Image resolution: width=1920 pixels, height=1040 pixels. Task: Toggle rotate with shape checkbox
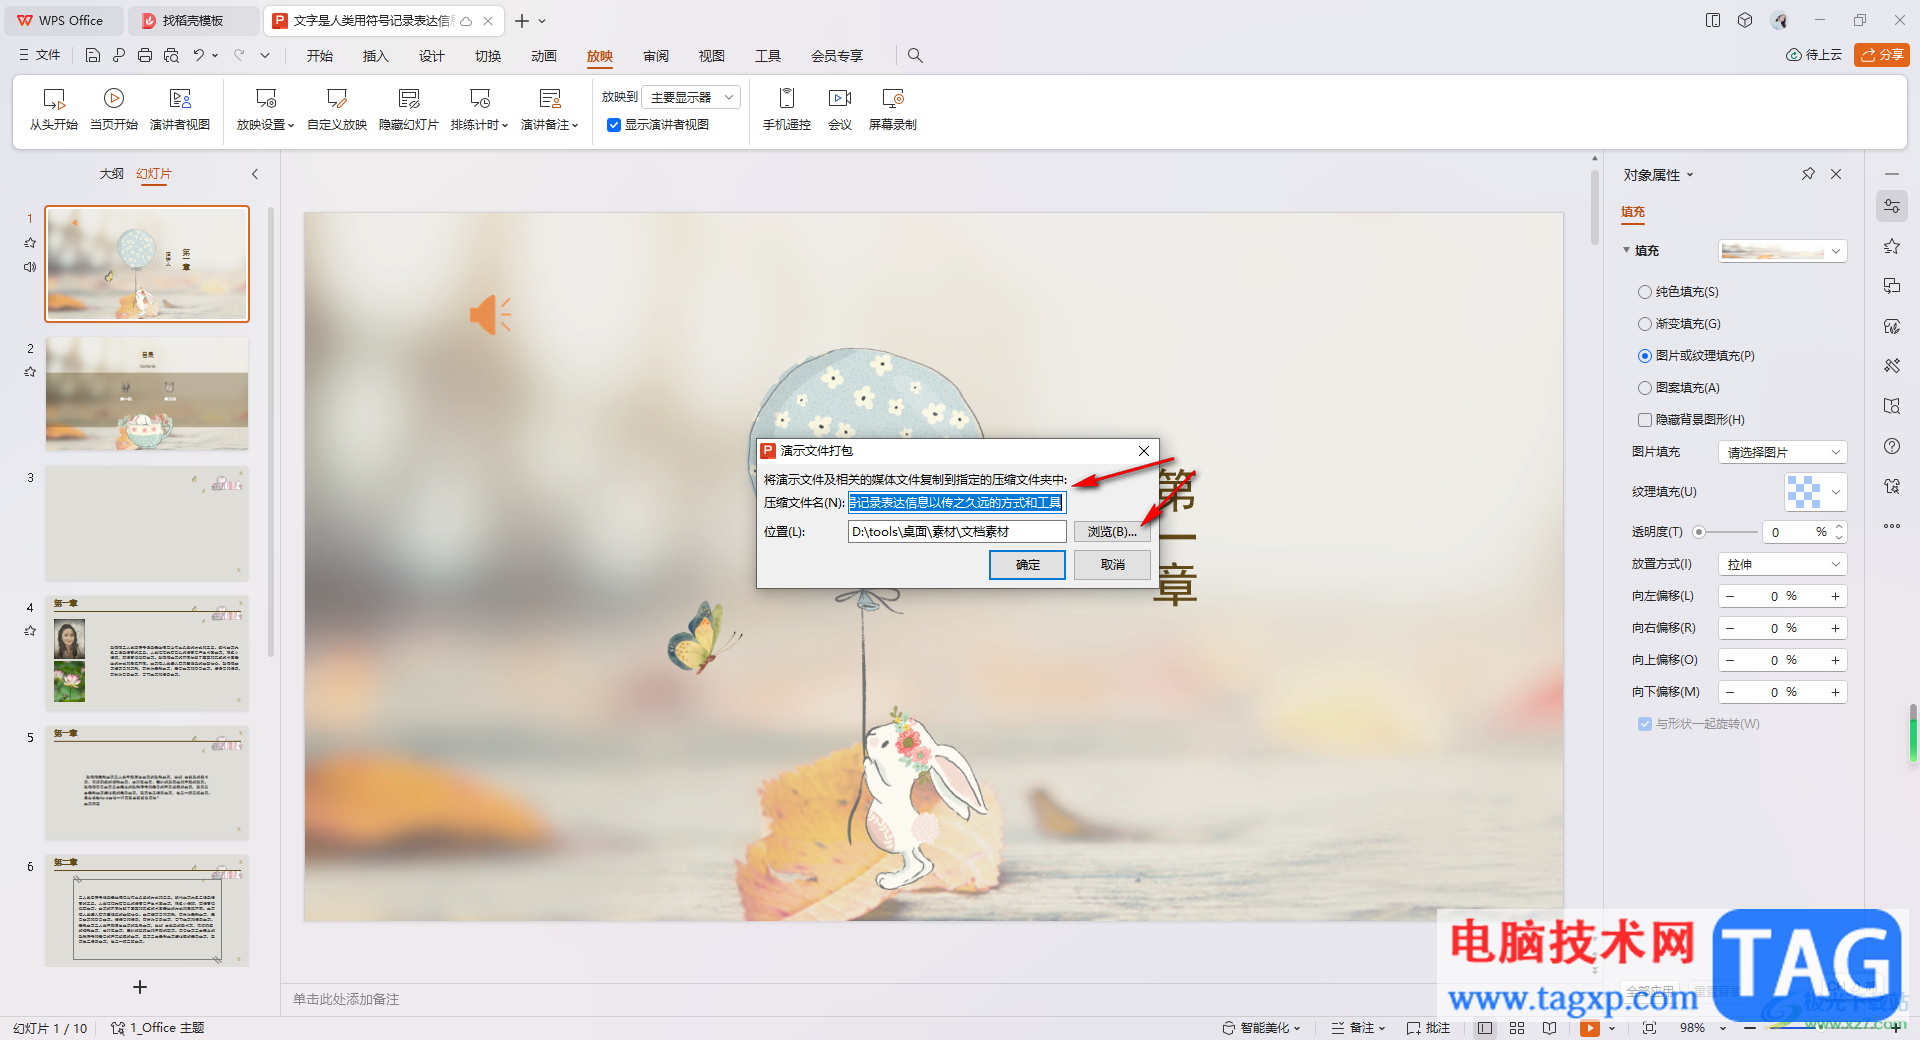pos(1645,724)
